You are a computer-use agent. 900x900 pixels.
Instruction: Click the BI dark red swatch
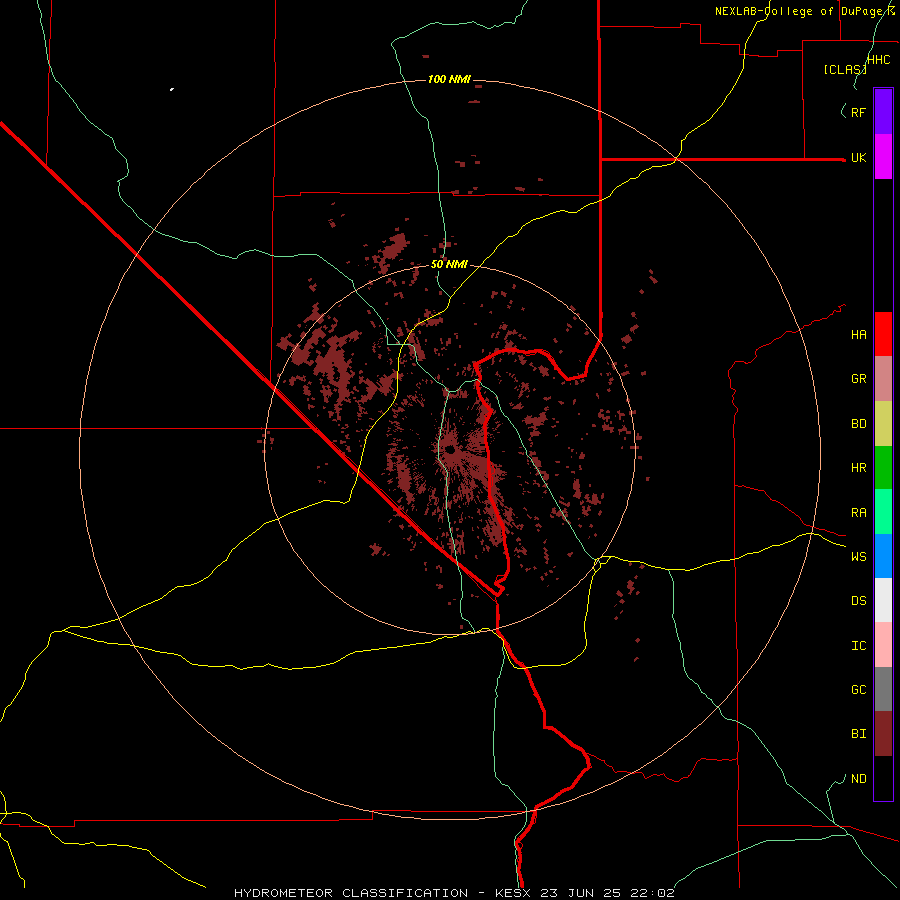[883, 734]
